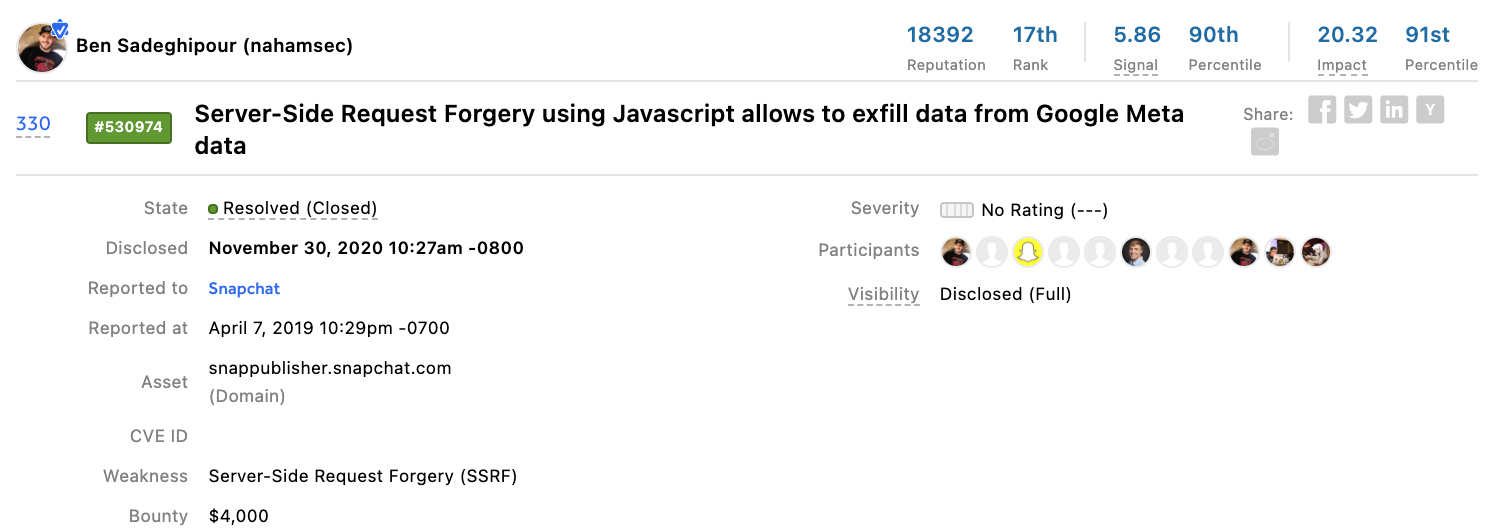Click the Visibility field label

point(883,294)
